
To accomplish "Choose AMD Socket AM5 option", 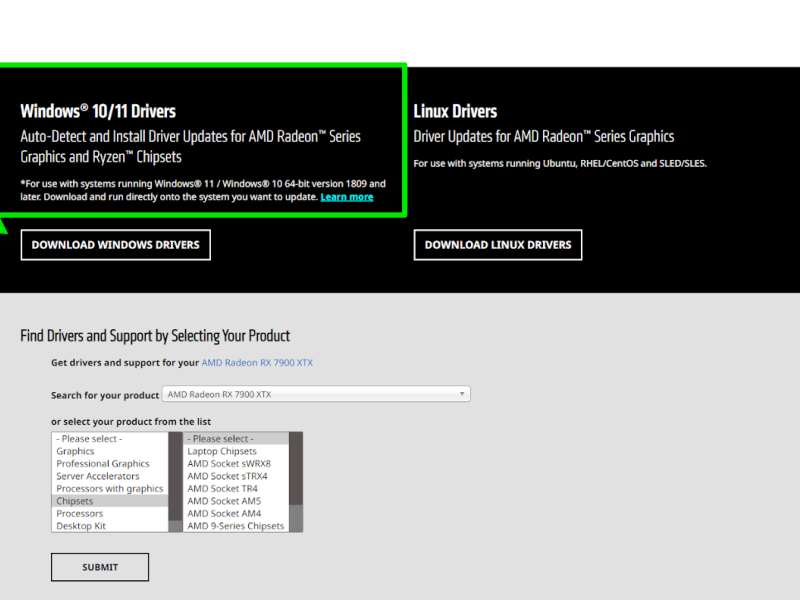I will pyautogui.click(x=236, y=501).
